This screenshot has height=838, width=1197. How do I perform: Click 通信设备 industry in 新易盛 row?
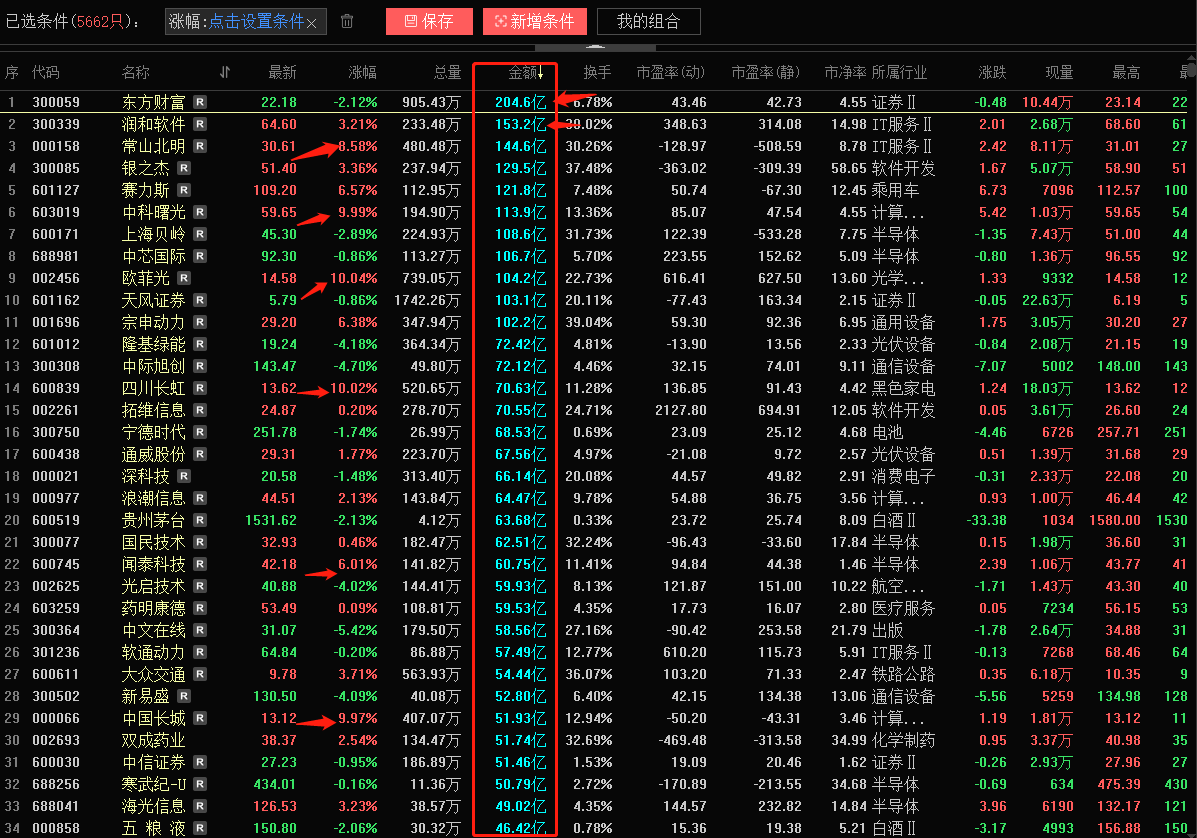coord(903,696)
